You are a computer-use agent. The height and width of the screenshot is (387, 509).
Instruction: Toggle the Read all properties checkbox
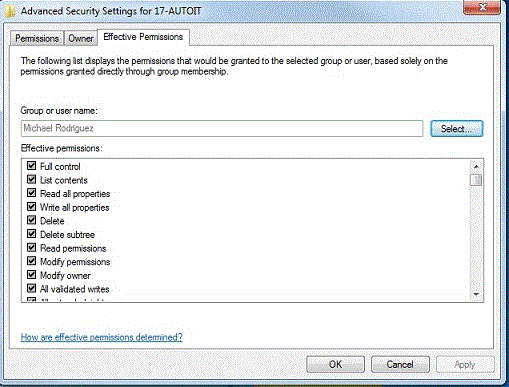(x=31, y=193)
